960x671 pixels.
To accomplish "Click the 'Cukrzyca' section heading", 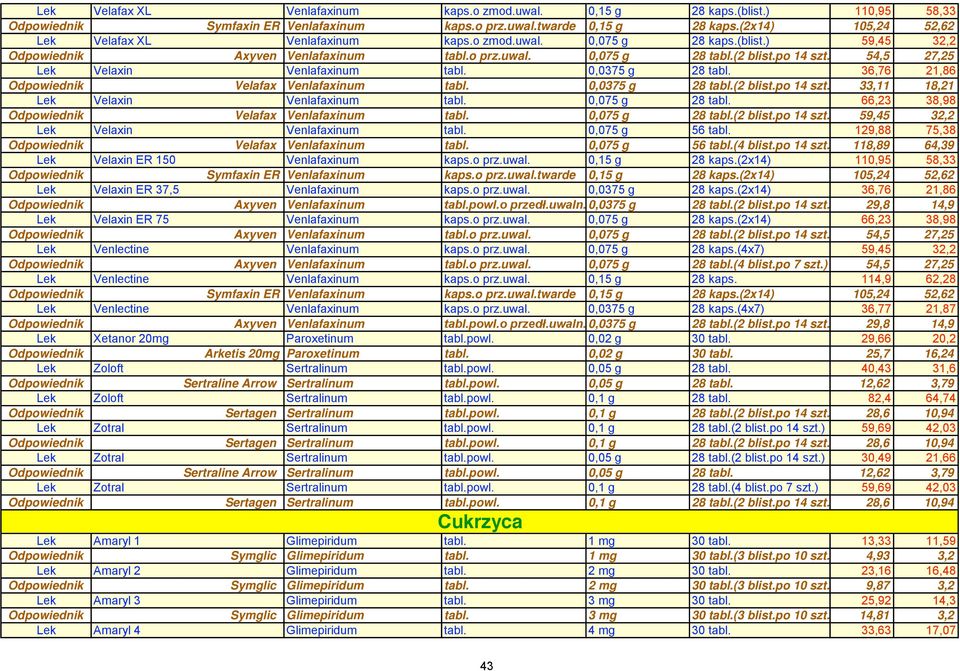I will click(x=480, y=522).
